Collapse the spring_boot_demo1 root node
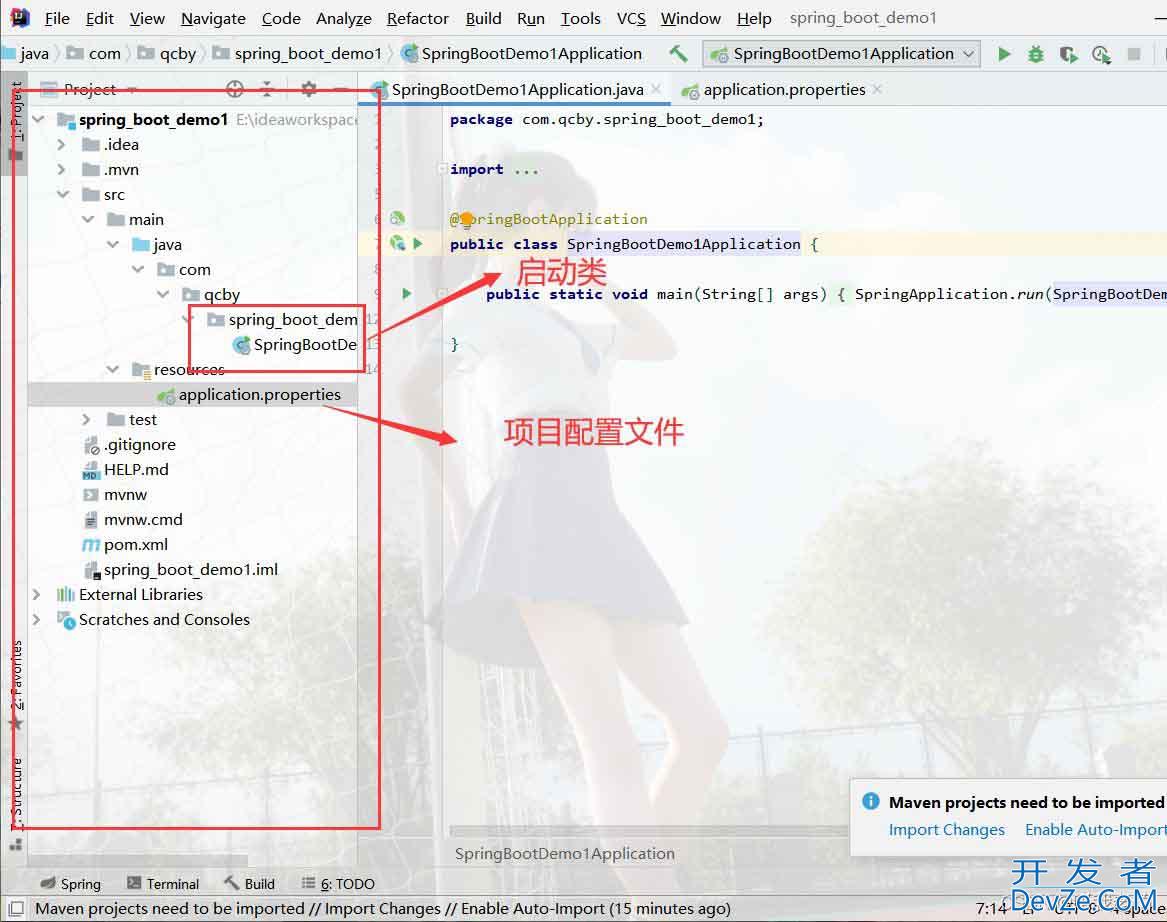Screen dimensions: 1167x922 pos(39,119)
